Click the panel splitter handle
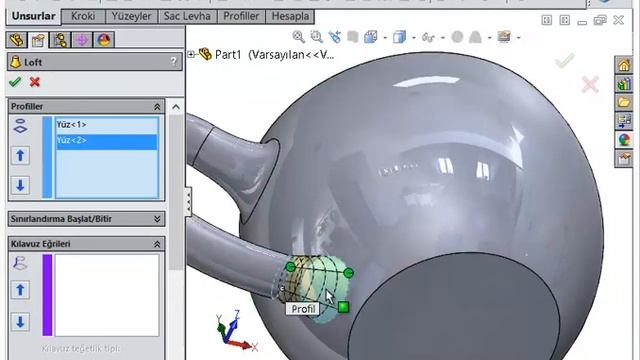The width and height of the screenshot is (640, 360). click(x=188, y=202)
